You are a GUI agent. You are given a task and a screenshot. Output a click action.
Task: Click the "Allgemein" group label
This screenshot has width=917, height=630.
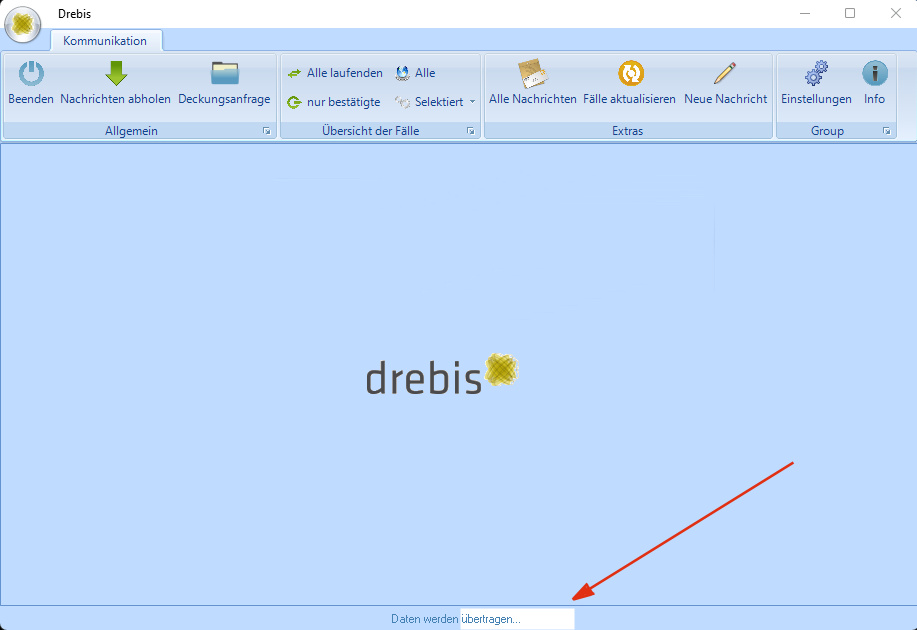(132, 131)
